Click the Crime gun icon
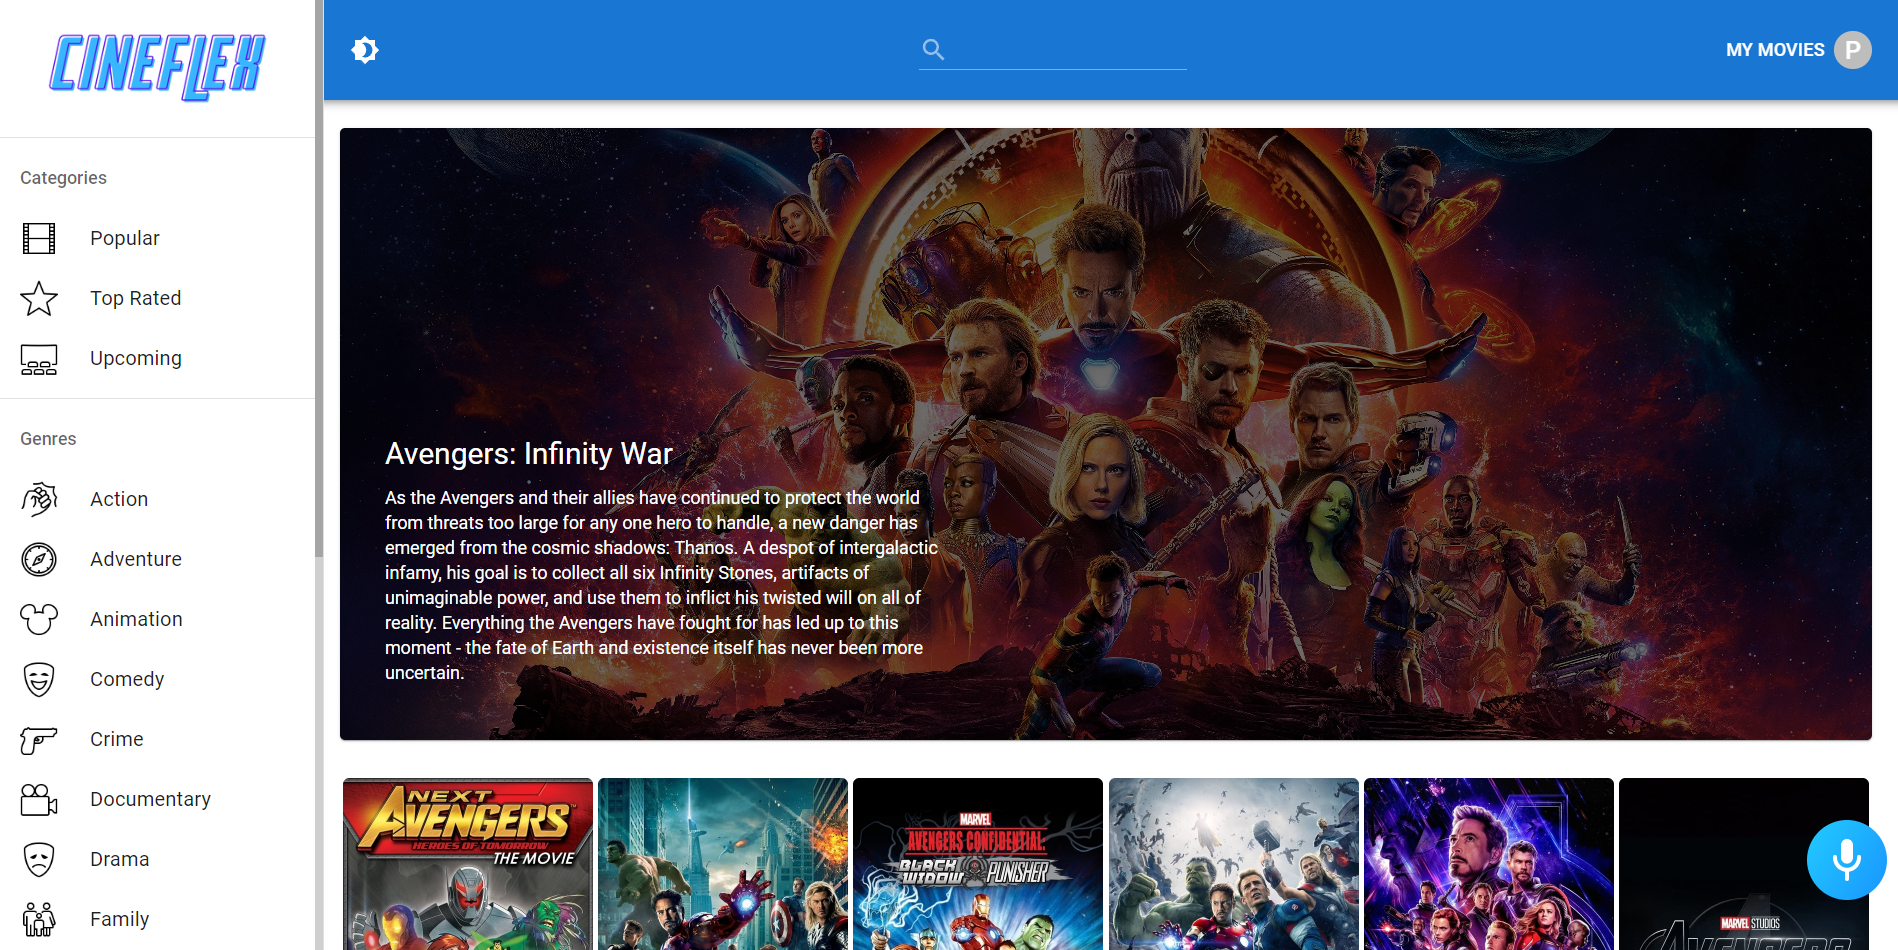 point(39,740)
